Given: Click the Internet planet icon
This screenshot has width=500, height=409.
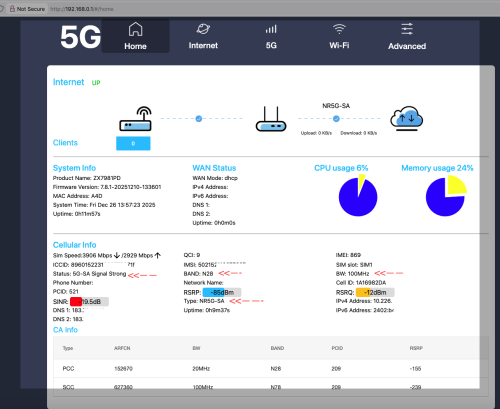Looking at the screenshot, I should click(203, 29).
